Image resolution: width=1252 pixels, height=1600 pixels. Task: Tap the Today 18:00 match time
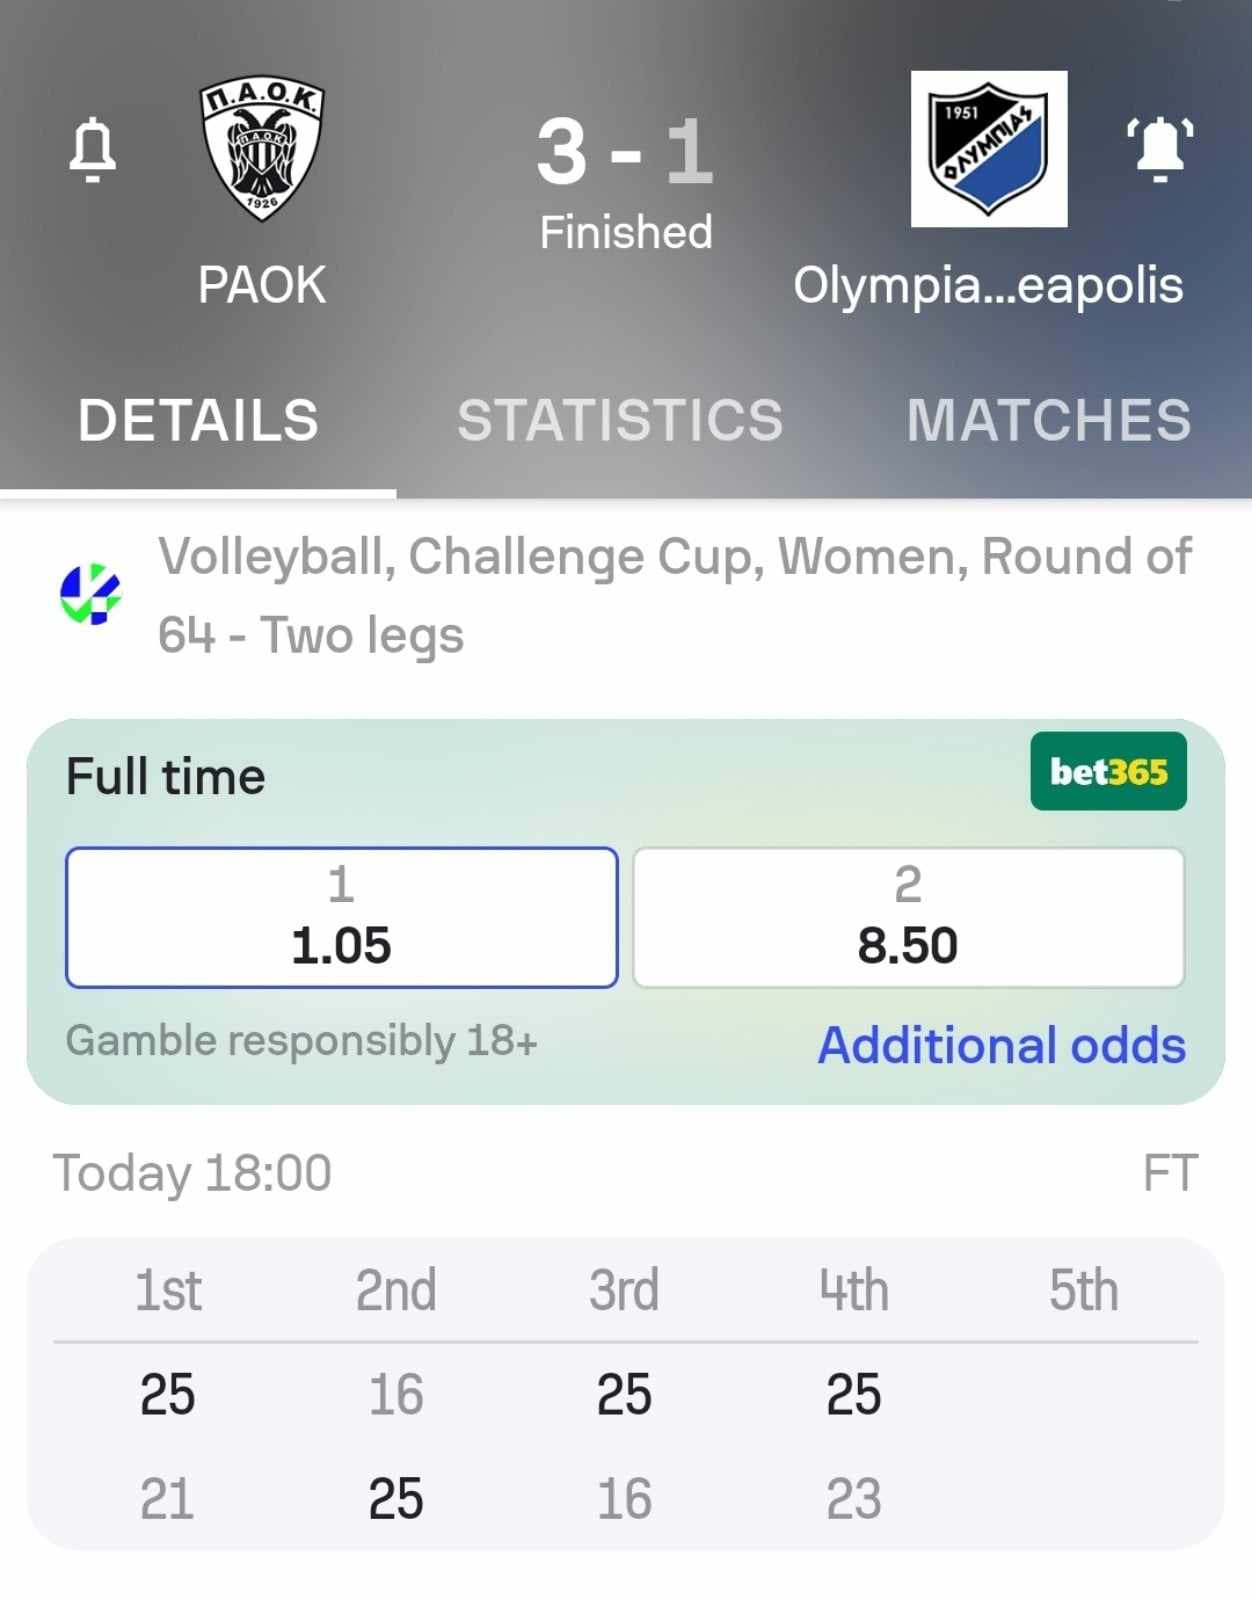192,1173
